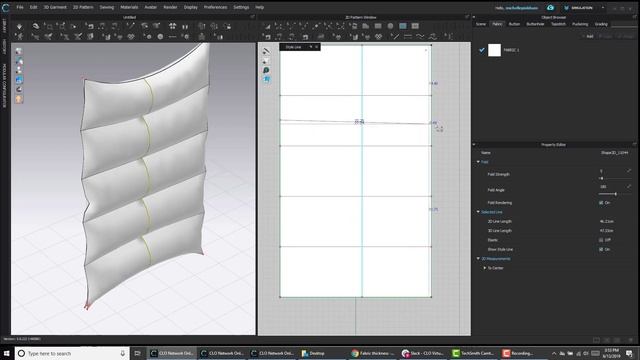Viewport: 640px width, 360px height.
Task: Click the round button tool icon in 3D toolbar
Action: click(x=160, y=37)
